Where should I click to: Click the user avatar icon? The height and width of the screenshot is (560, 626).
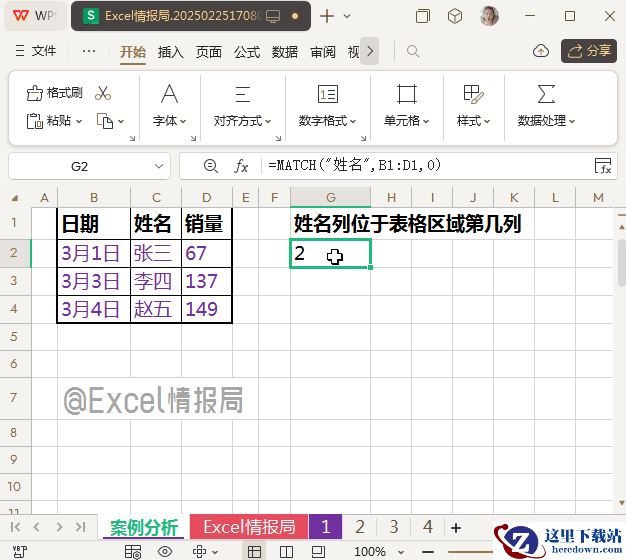(x=489, y=16)
